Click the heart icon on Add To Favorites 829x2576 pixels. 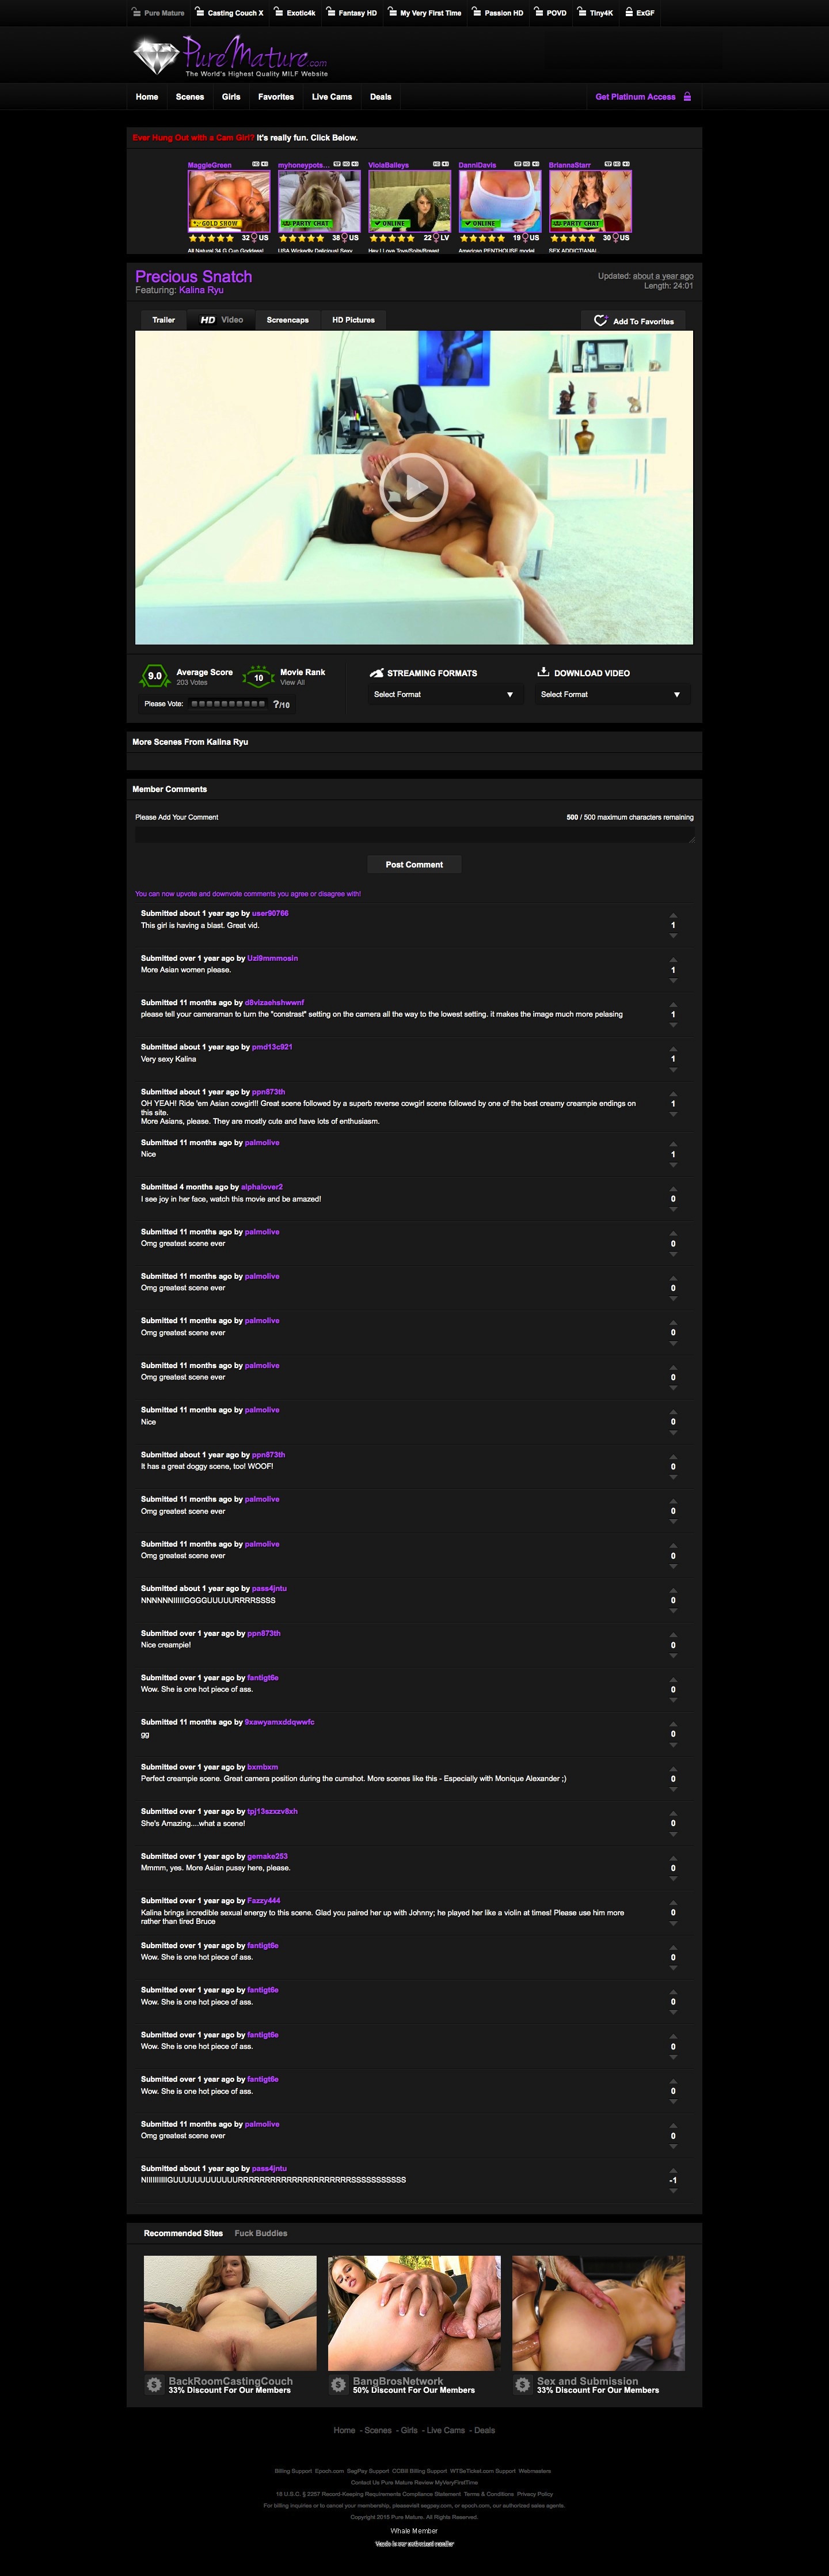[600, 321]
